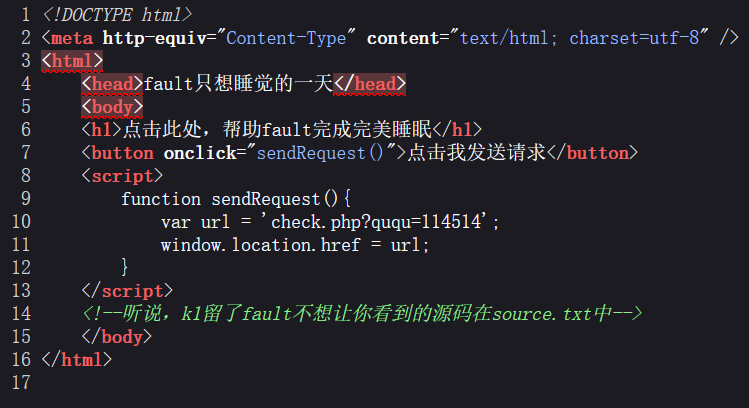
Task: Click the opening body tag on line 5
Action: pyautogui.click(x=112, y=107)
